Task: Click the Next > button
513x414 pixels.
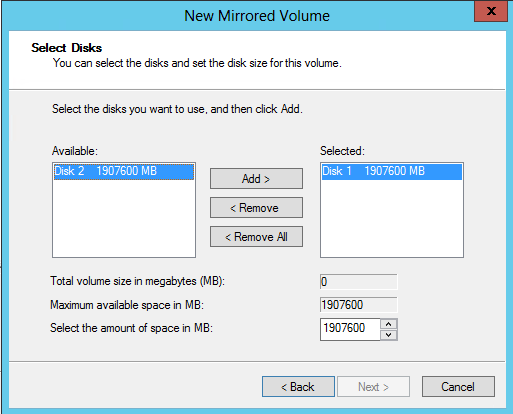Action: pos(373,387)
